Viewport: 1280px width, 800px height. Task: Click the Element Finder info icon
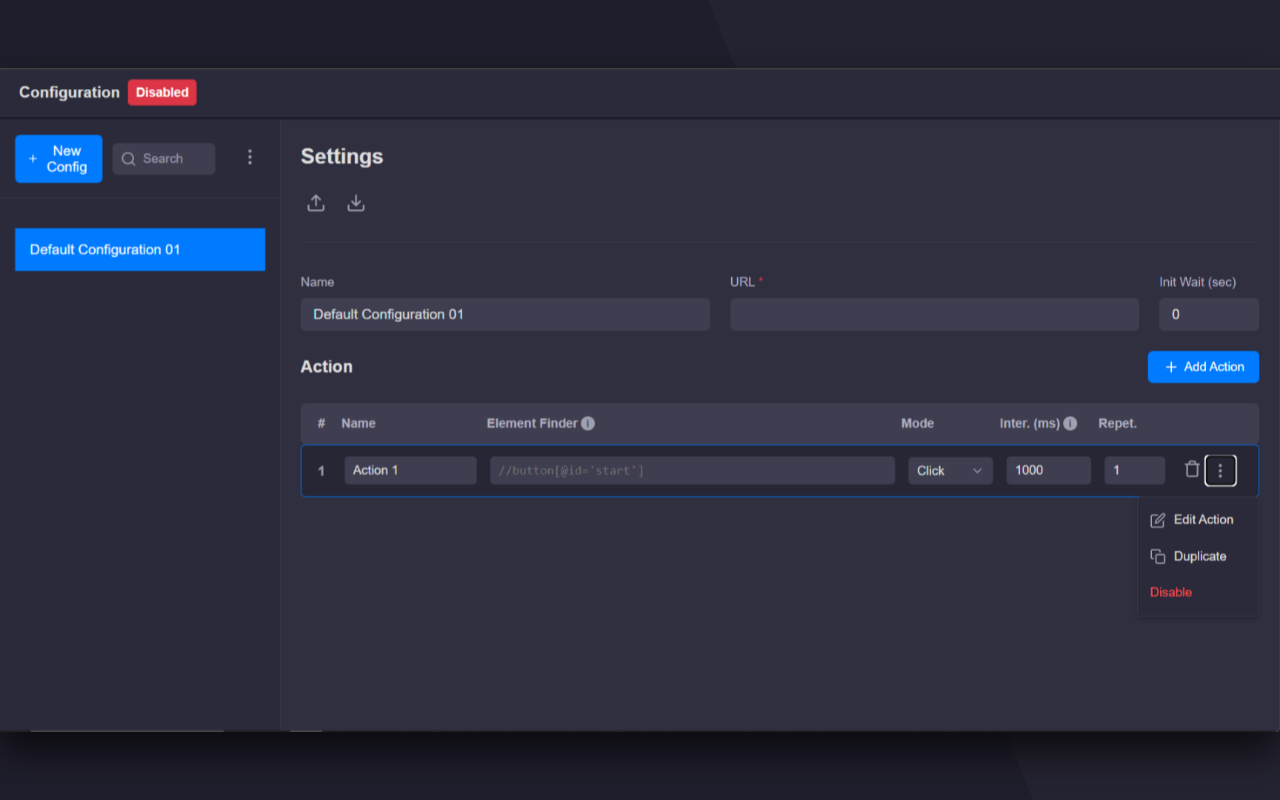(x=588, y=423)
